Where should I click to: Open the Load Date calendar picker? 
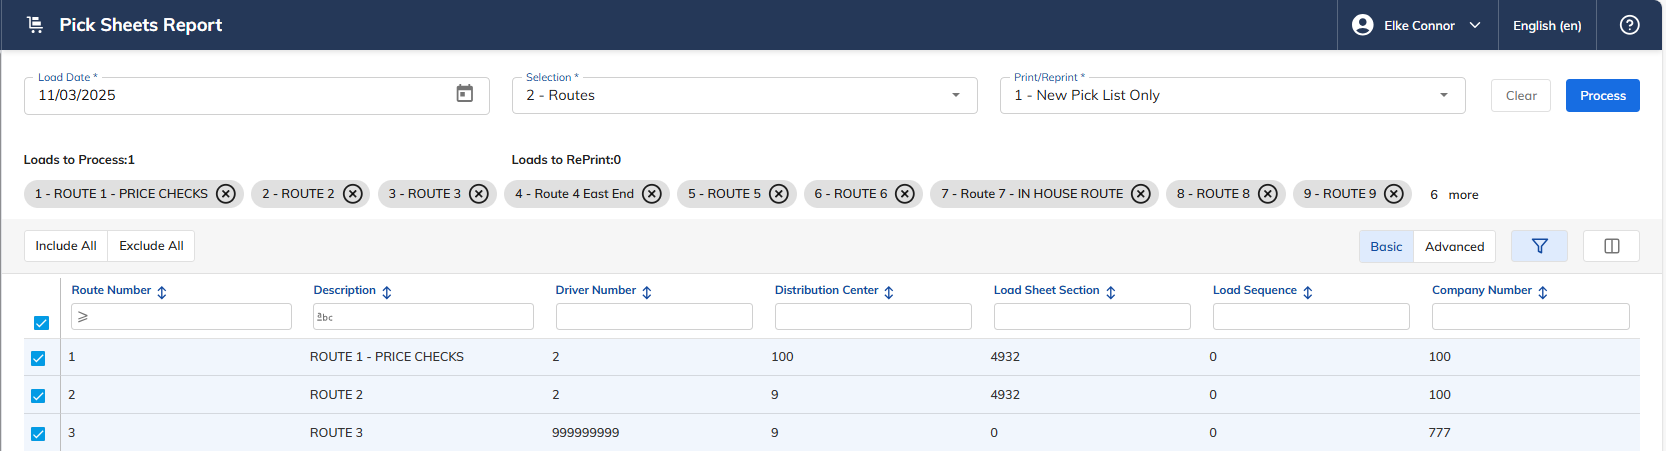pyautogui.click(x=465, y=94)
